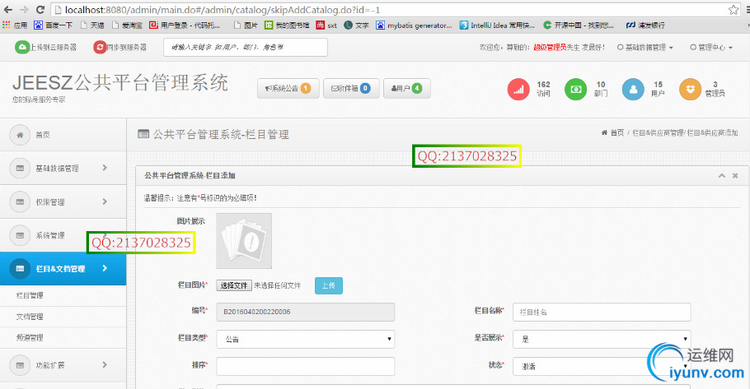Open the document management submenu item

63,316
